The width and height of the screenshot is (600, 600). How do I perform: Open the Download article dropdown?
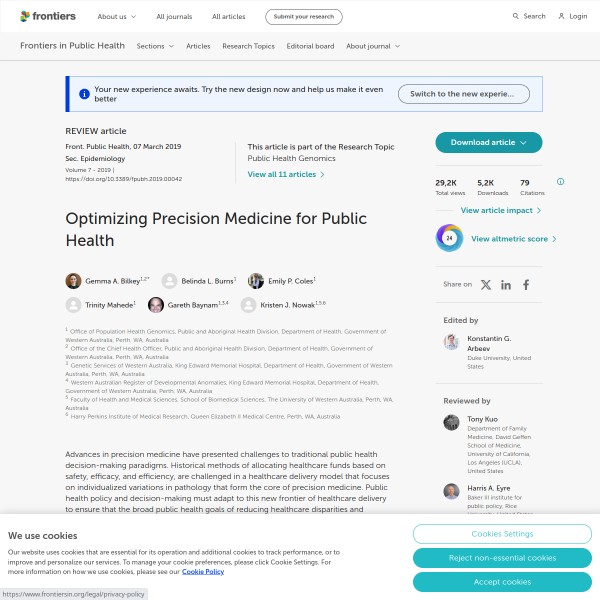(488, 142)
